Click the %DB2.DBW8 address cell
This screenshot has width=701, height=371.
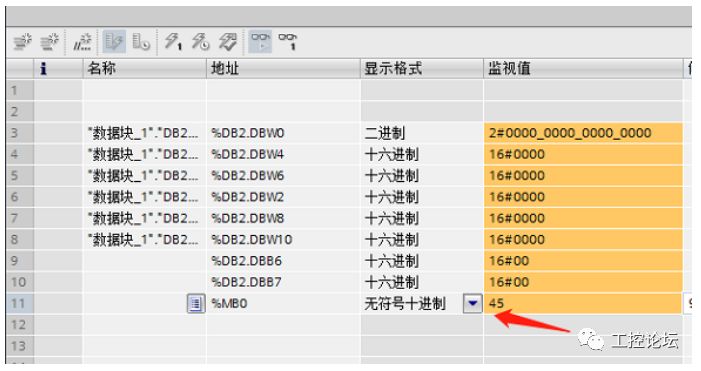pos(283,218)
